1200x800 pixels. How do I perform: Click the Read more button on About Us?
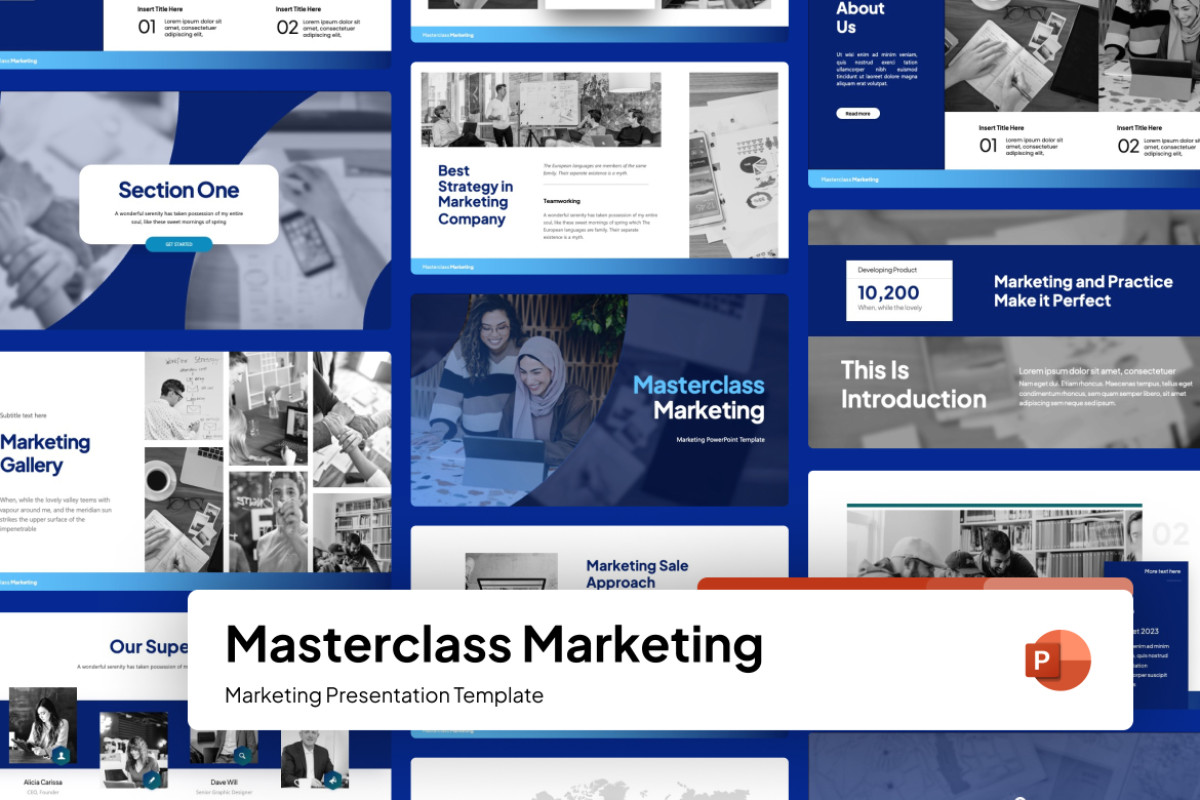click(859, 113)
